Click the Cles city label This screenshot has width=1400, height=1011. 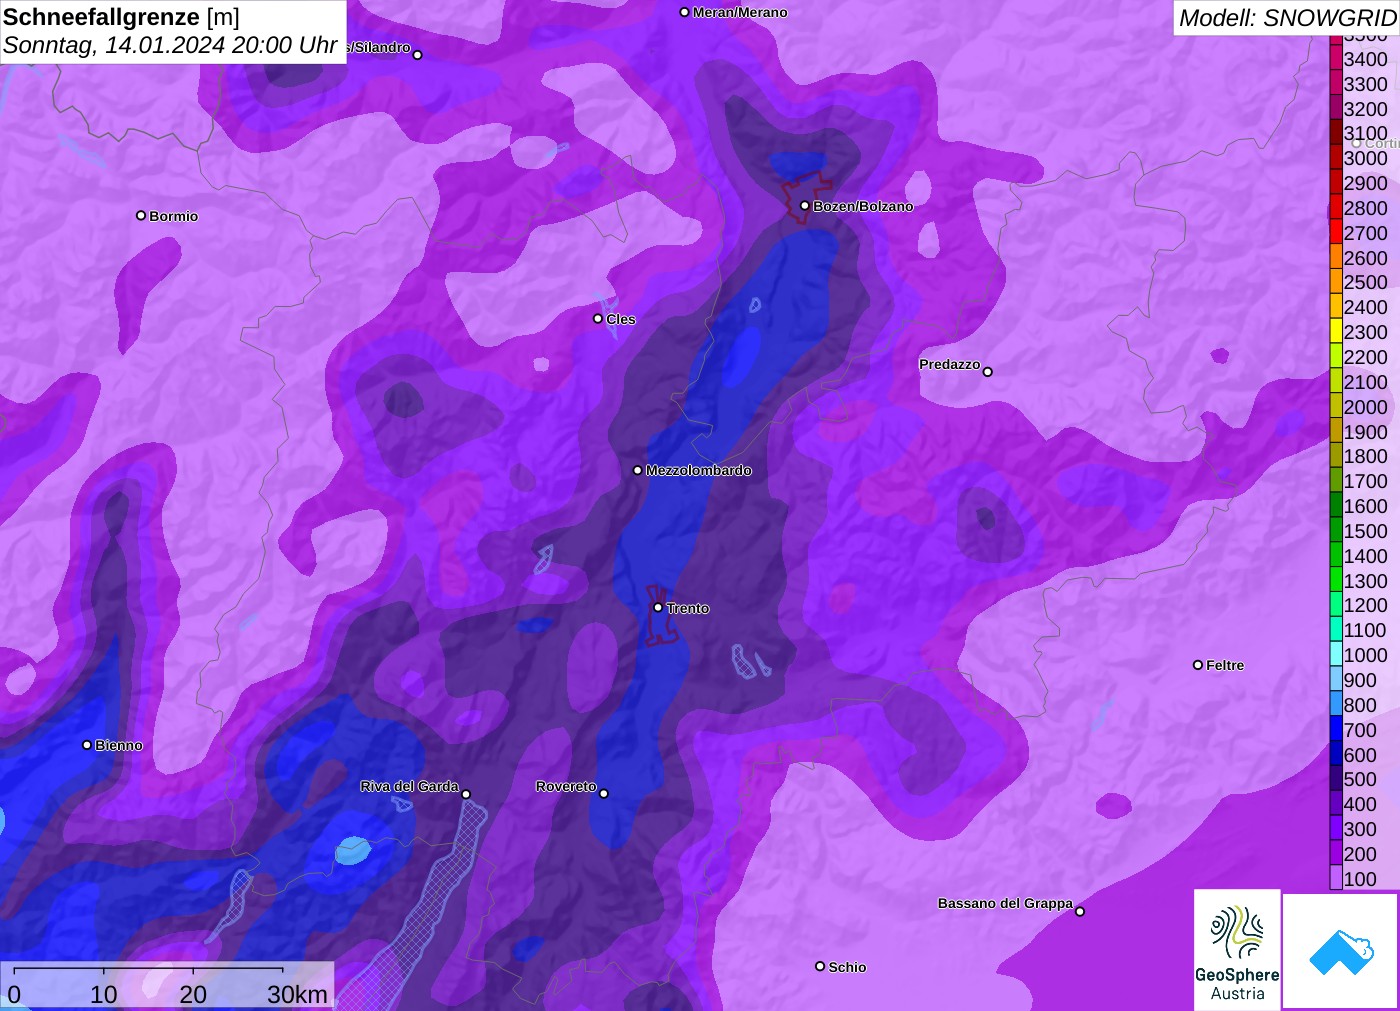coord(620,319)
